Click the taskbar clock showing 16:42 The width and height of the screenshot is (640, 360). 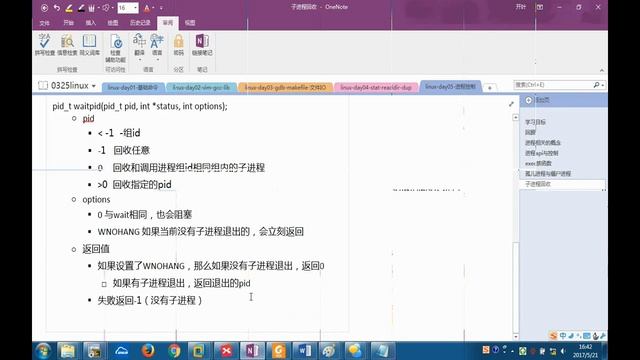tap(585, 351)
